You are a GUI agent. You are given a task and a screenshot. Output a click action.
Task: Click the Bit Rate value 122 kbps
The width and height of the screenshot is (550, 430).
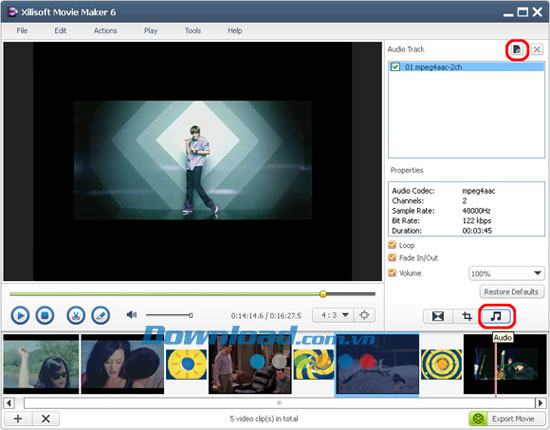[477, 221]
